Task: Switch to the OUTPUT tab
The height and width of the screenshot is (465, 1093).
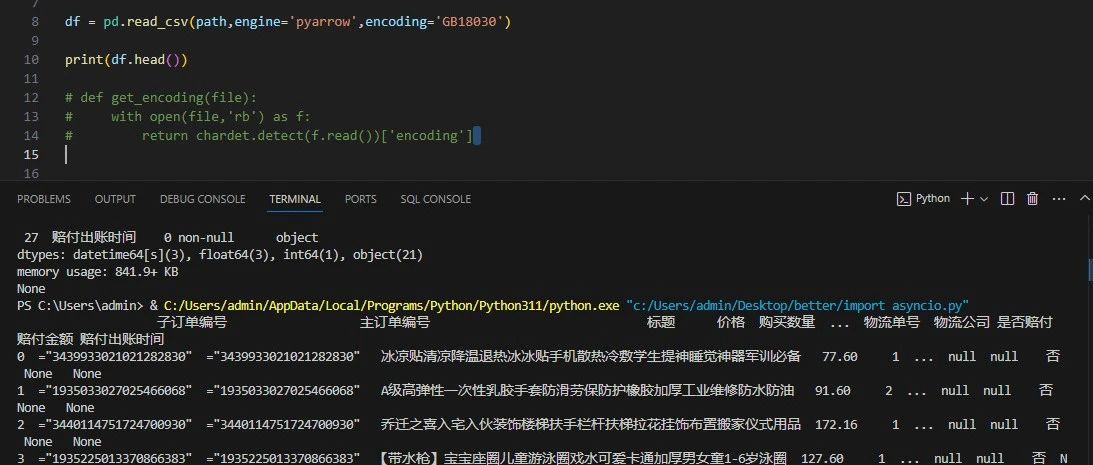Action: 115,199
